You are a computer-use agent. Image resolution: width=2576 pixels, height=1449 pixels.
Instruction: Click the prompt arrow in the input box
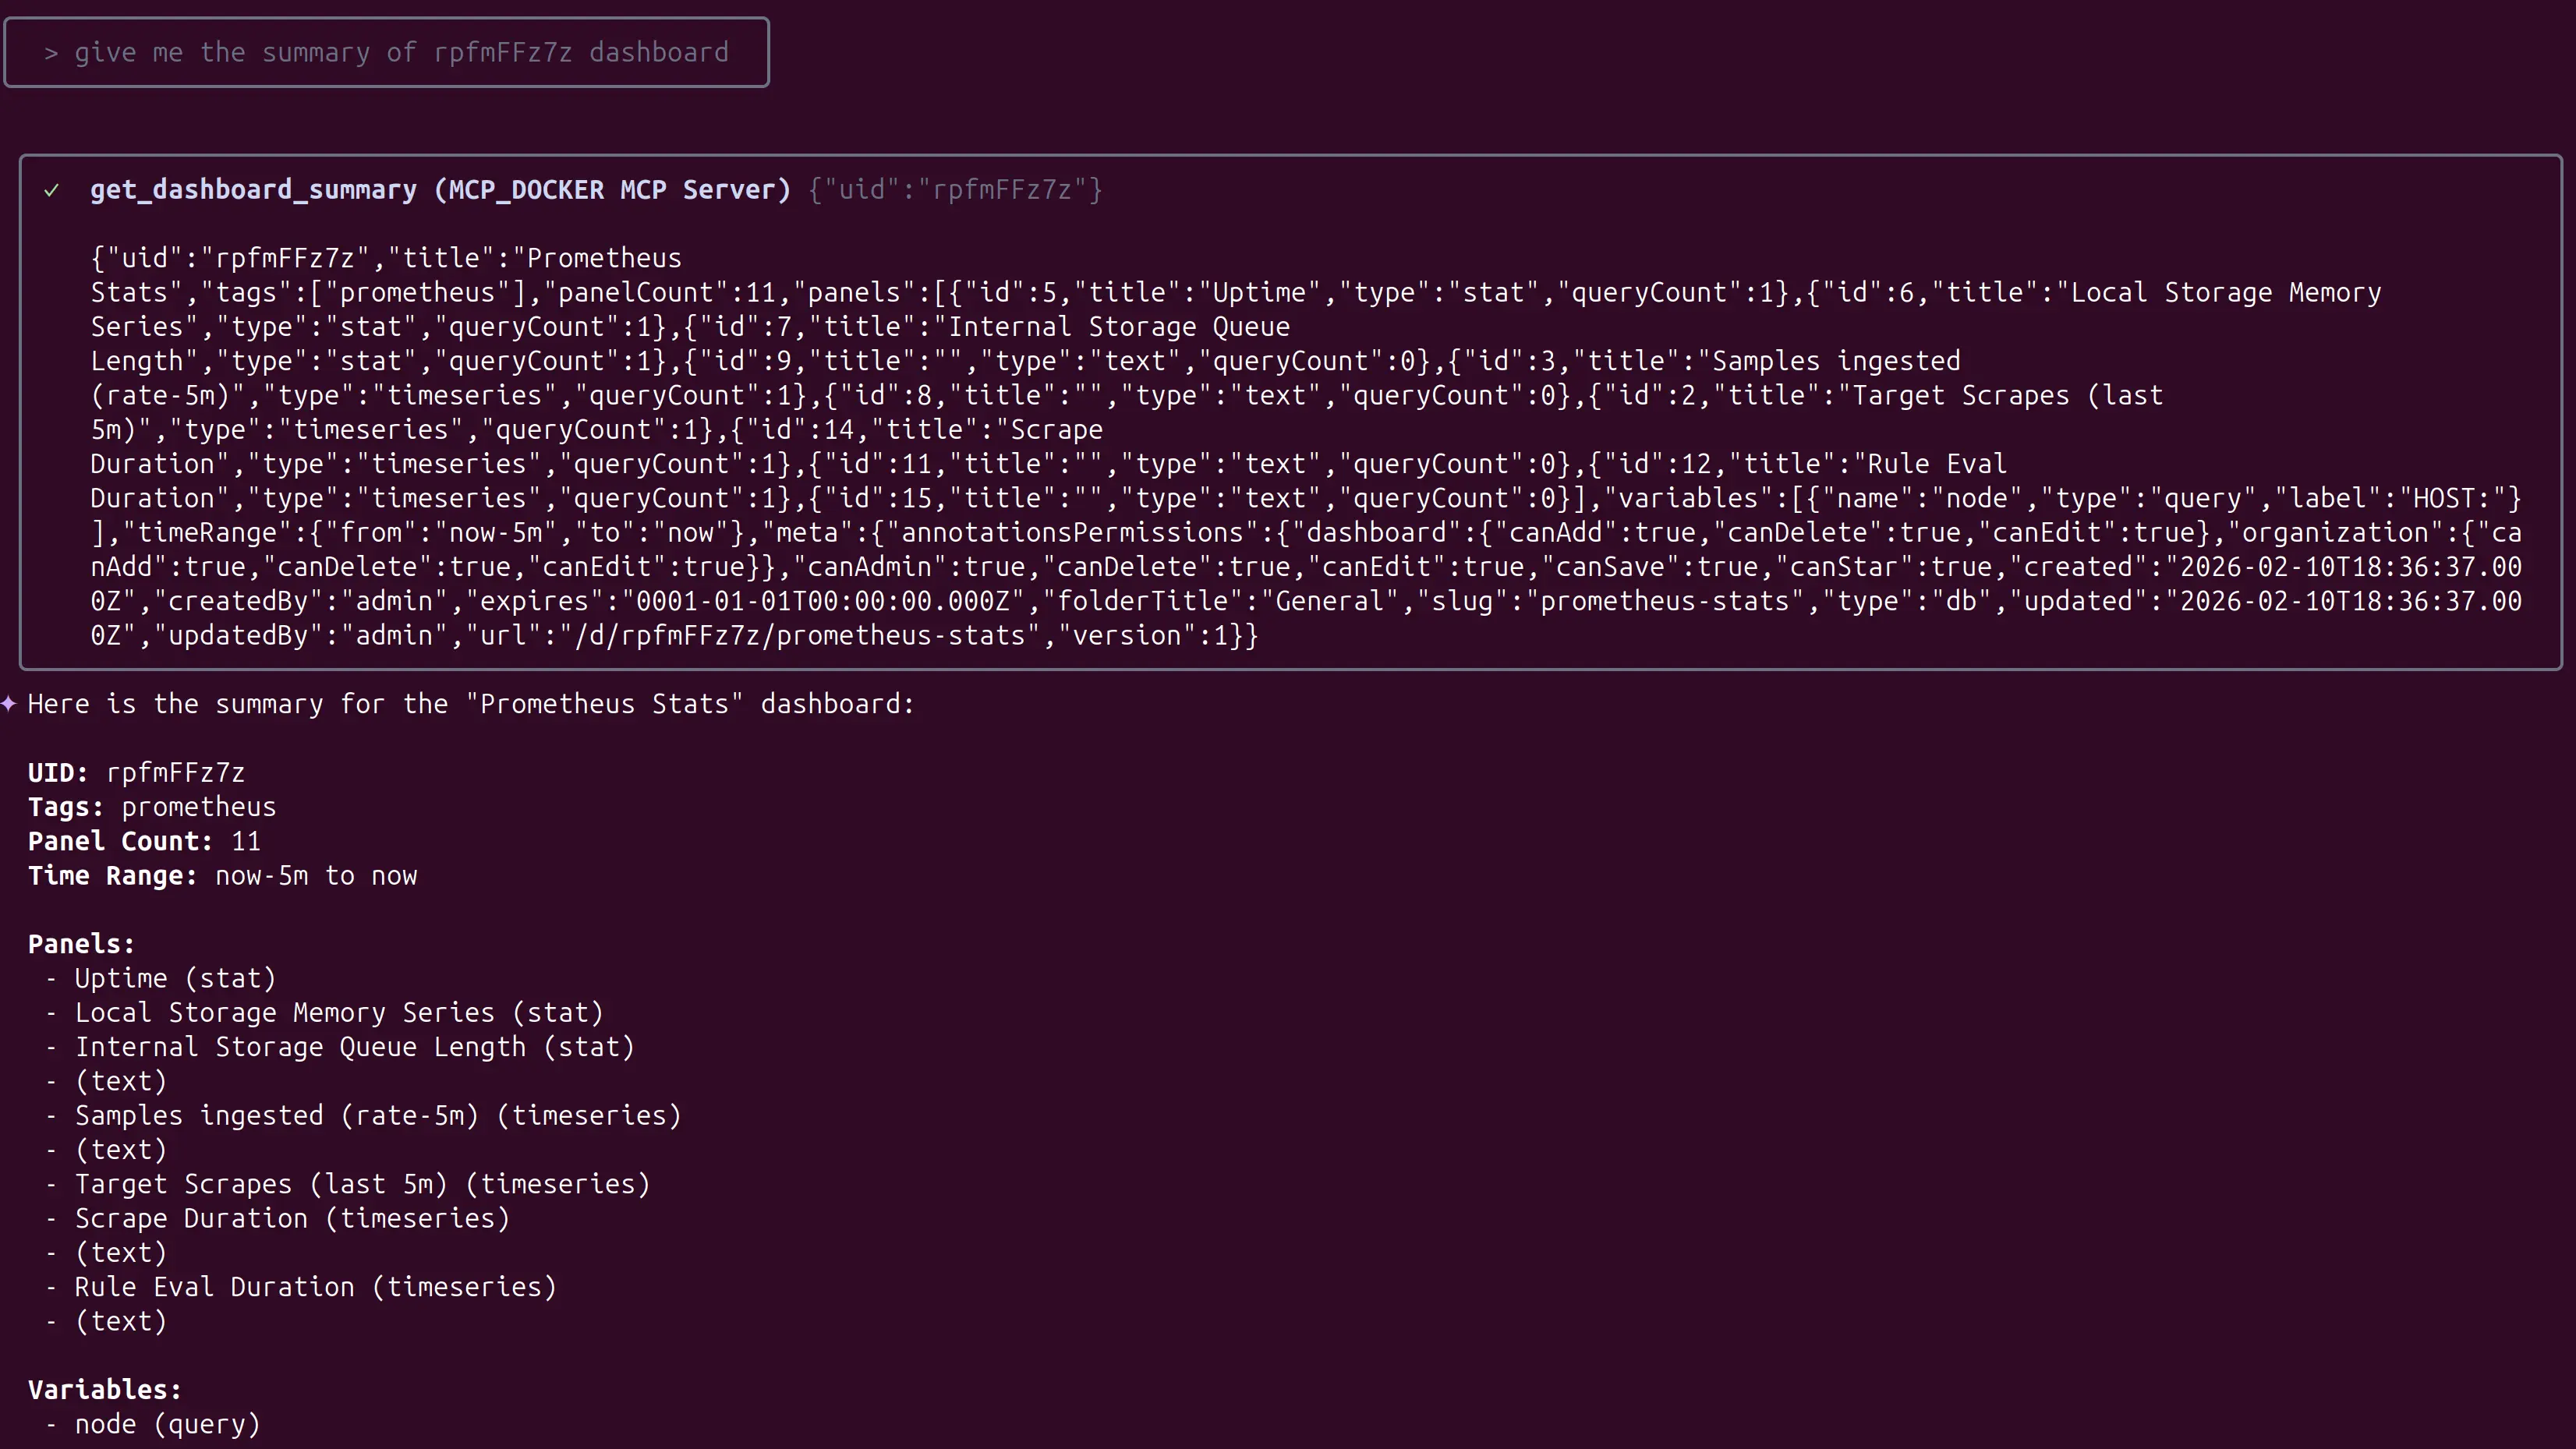pyautogui.click(x=51, y=53)
